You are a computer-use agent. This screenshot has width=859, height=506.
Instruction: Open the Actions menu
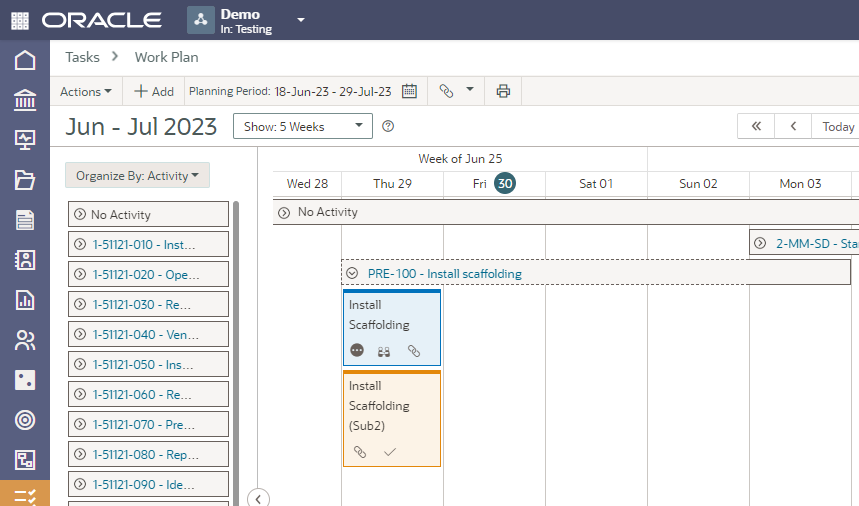(x=86, y=91)
